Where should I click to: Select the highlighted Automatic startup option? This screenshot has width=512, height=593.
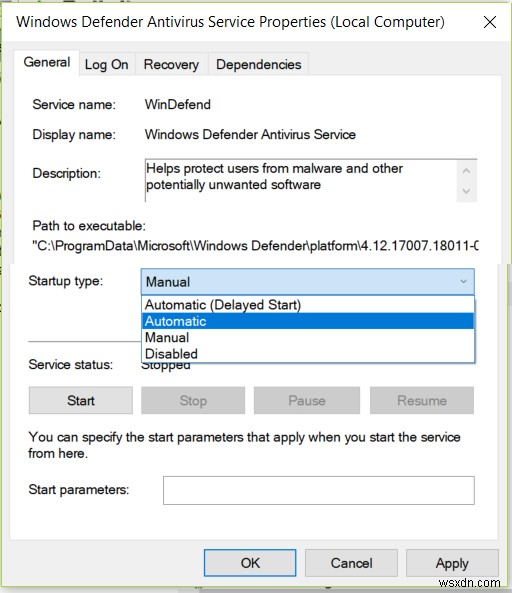(x=308, y=321)
